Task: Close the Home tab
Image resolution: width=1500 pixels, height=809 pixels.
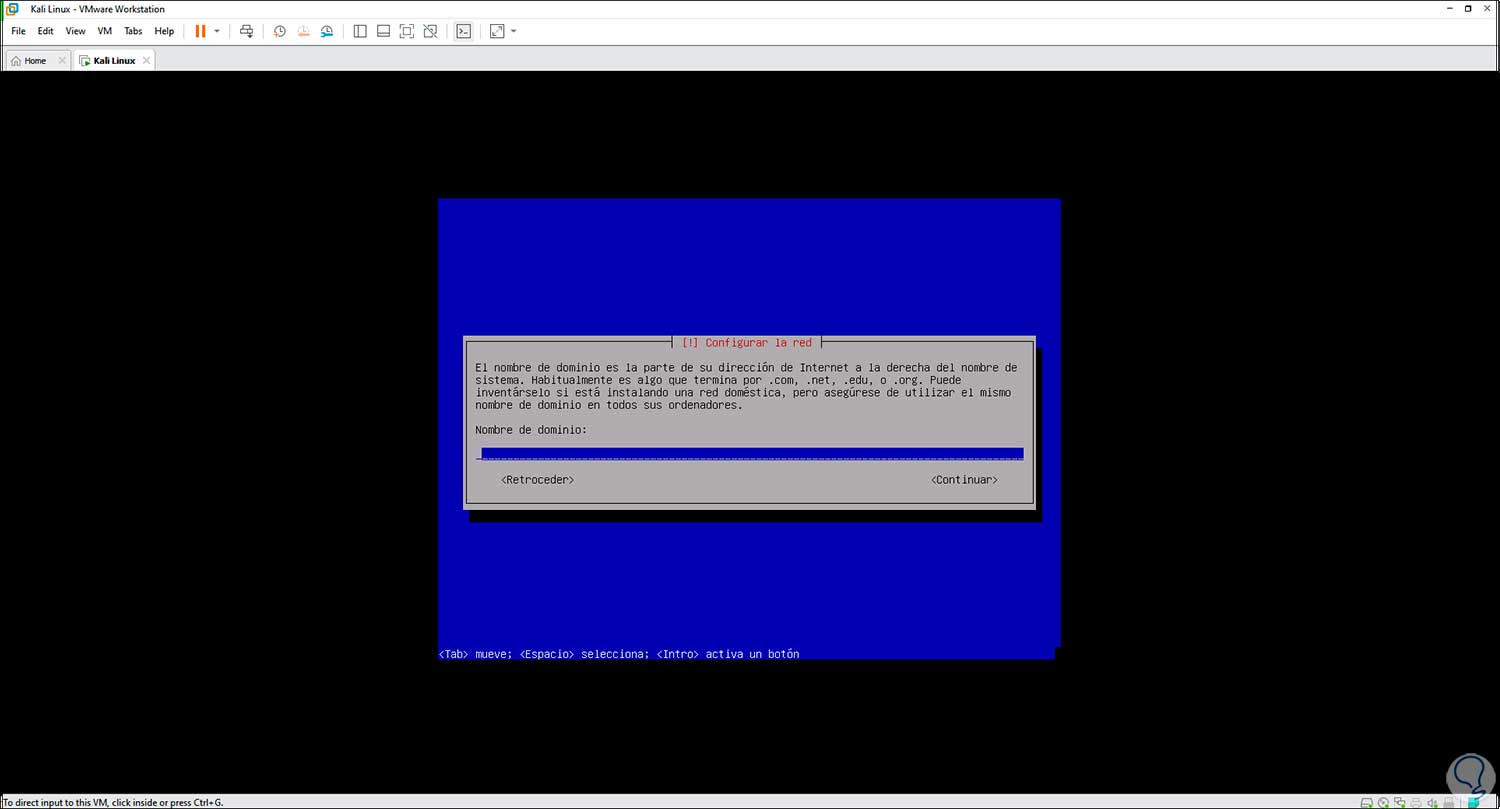Action: [x=62, y=61]
